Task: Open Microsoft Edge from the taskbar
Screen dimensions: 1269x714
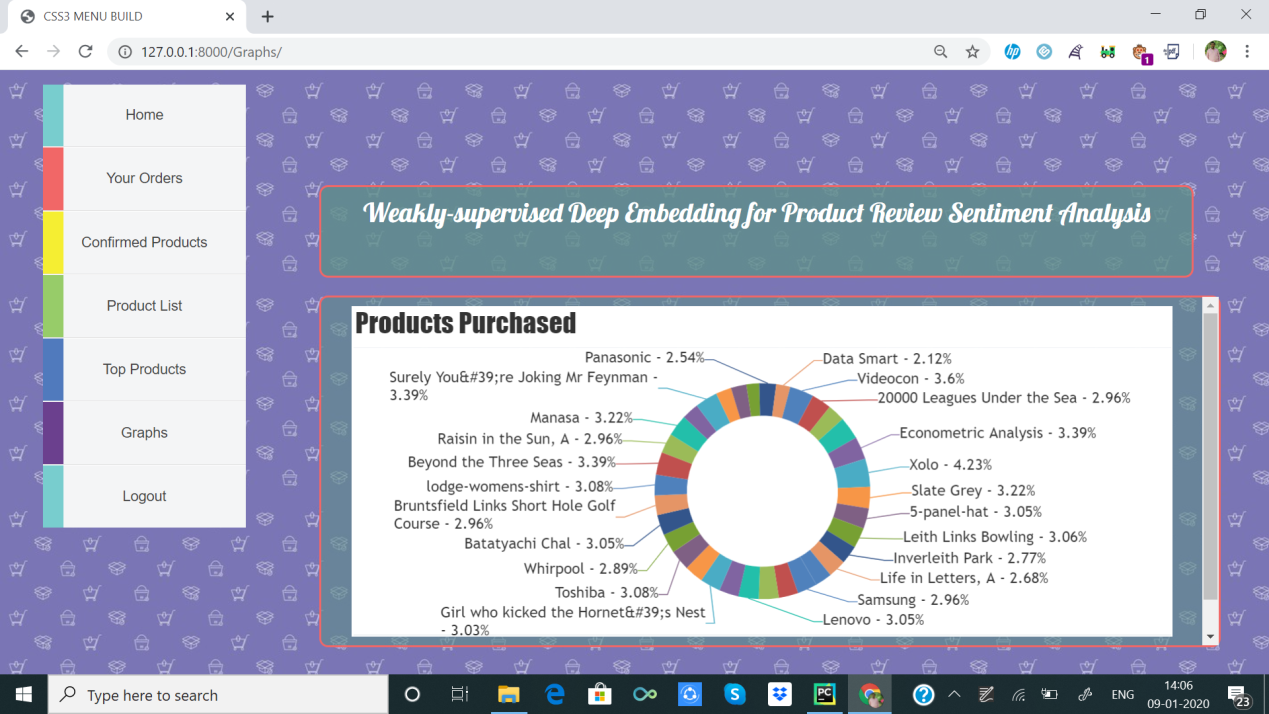Action: (x=554, y=695)
